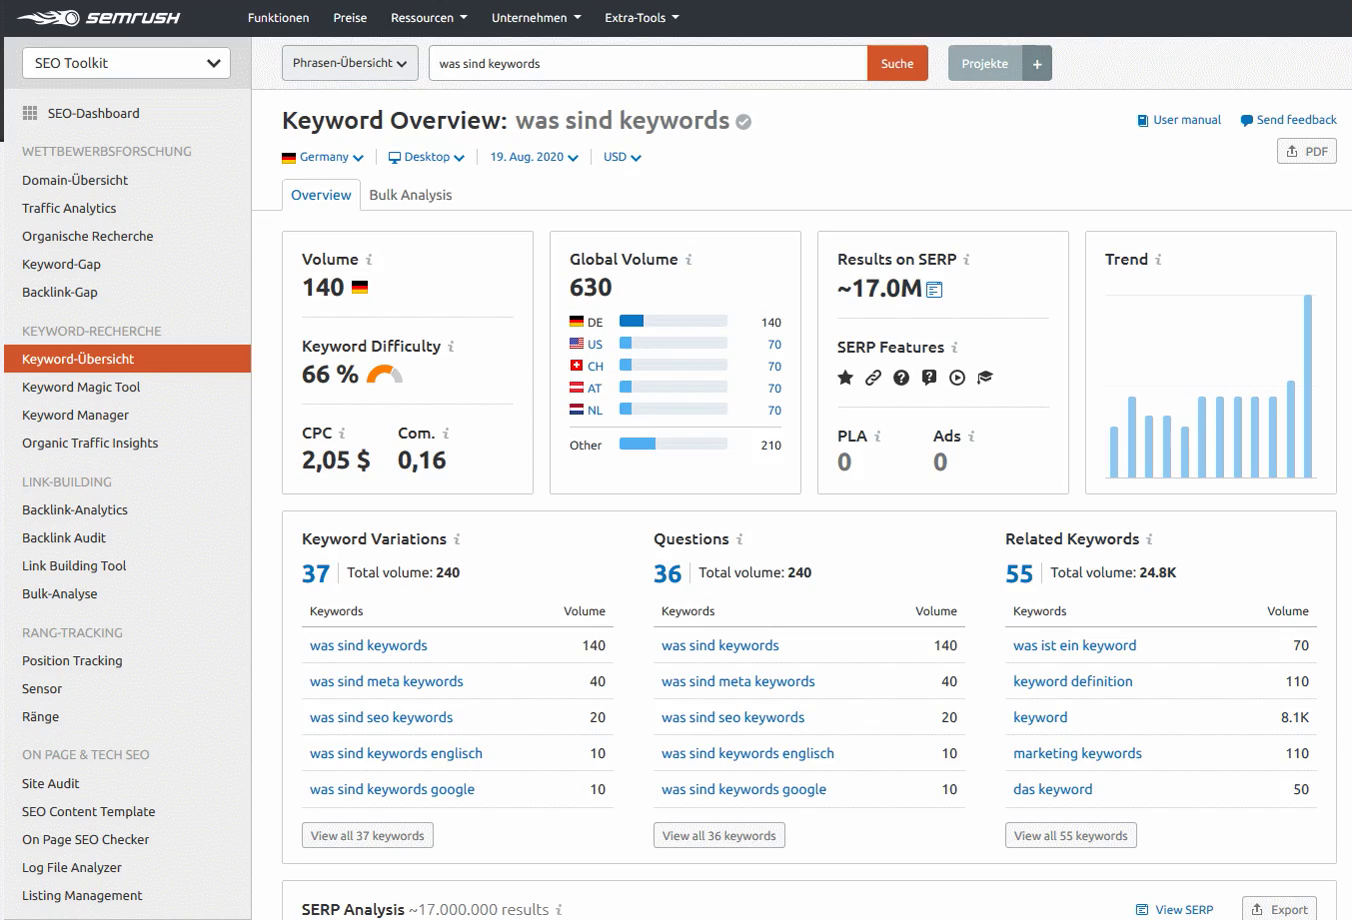Image resolution: width=1352 pixels, height=920 pixels.
Task: Click the knowledge graduation cap SERP icon
Action: [x=985, y=377]
